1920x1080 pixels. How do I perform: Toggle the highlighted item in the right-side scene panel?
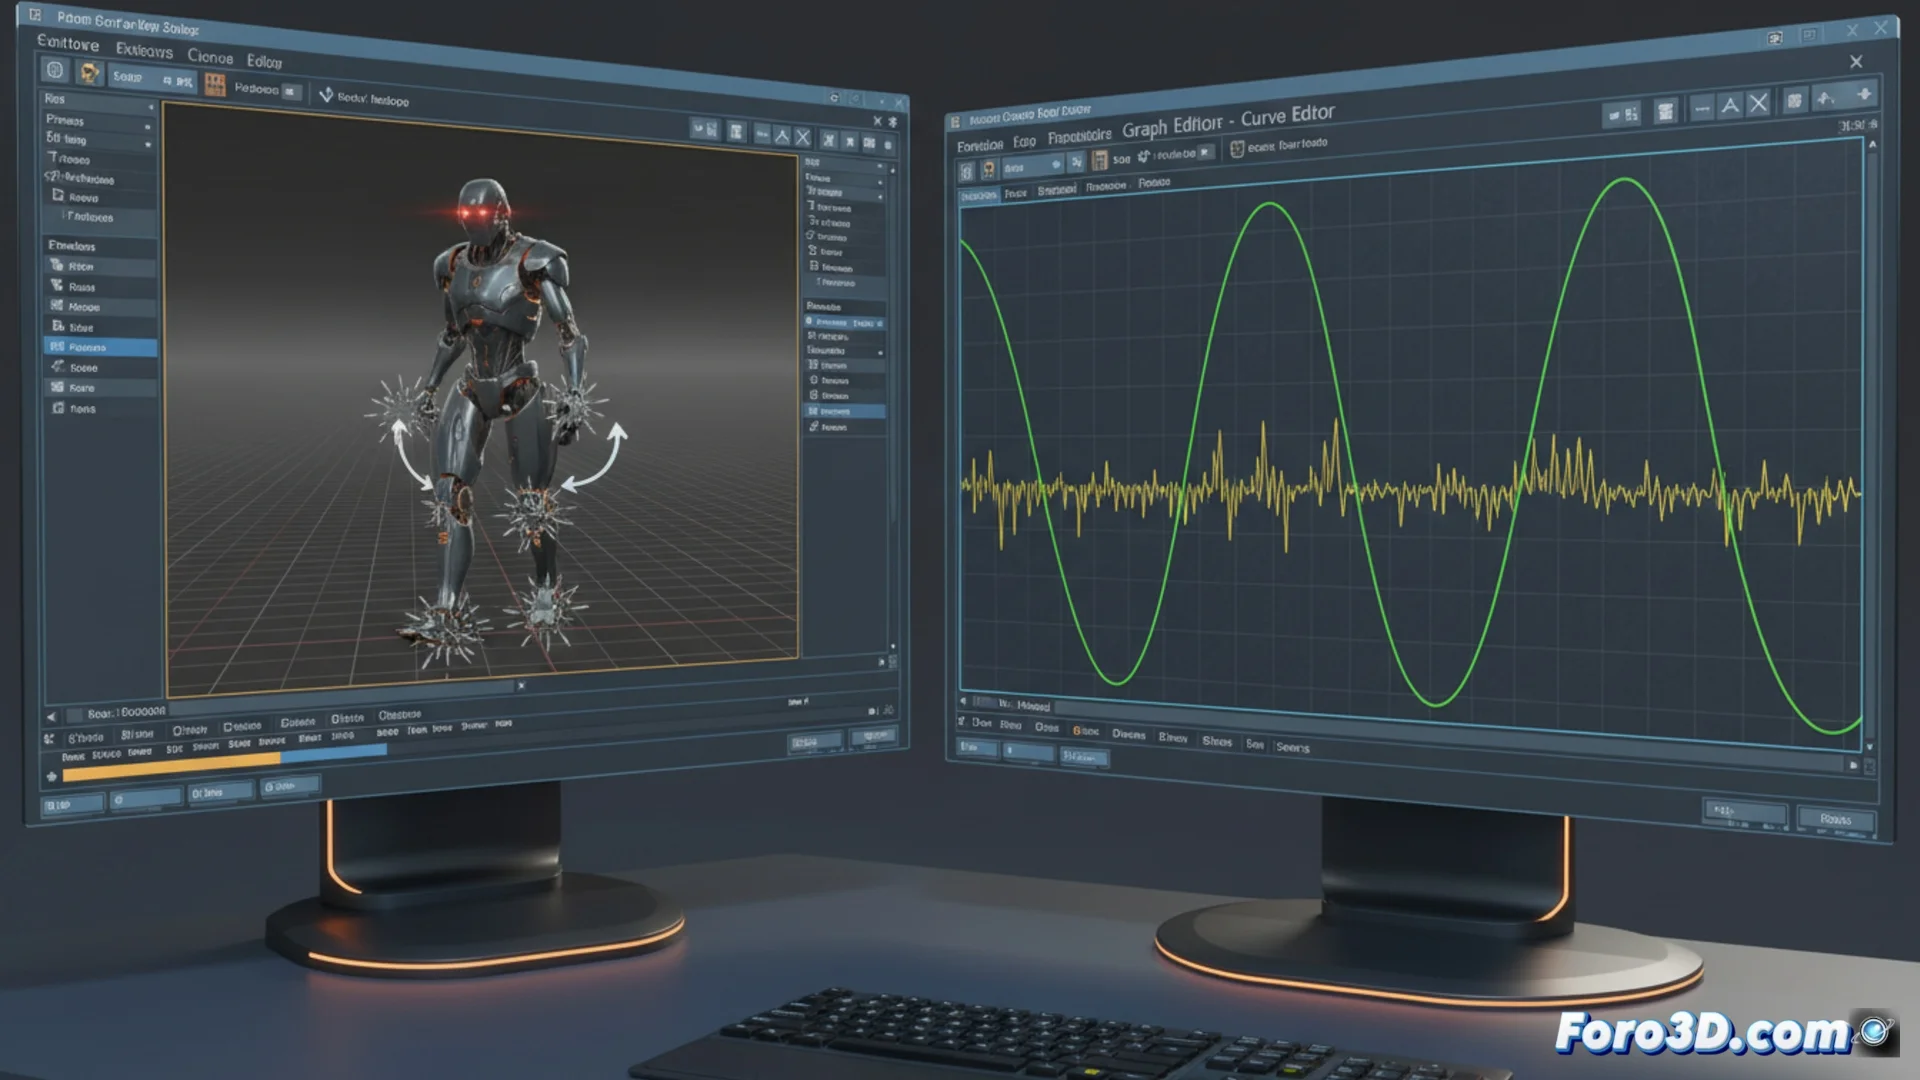pos(843,410)
